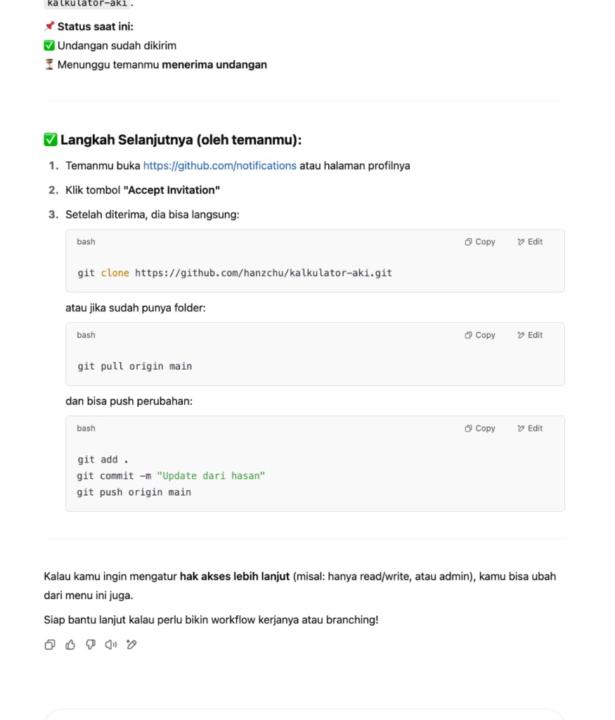Click the pushpin icon beside "Status saat ini"

[49, 27]
